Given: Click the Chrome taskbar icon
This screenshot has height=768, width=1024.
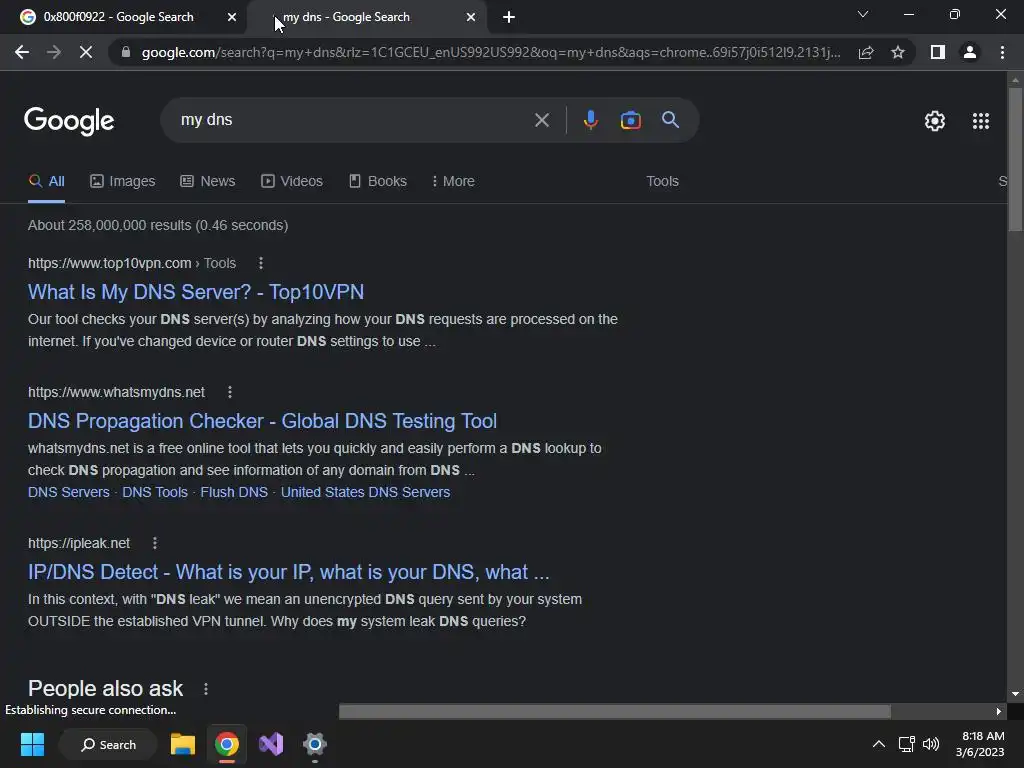Looking at the screenshot, I should click(227, 744).
